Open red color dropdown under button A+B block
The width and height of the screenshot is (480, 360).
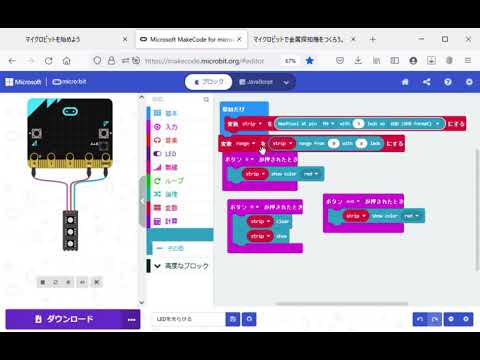(x=412, y=216)
